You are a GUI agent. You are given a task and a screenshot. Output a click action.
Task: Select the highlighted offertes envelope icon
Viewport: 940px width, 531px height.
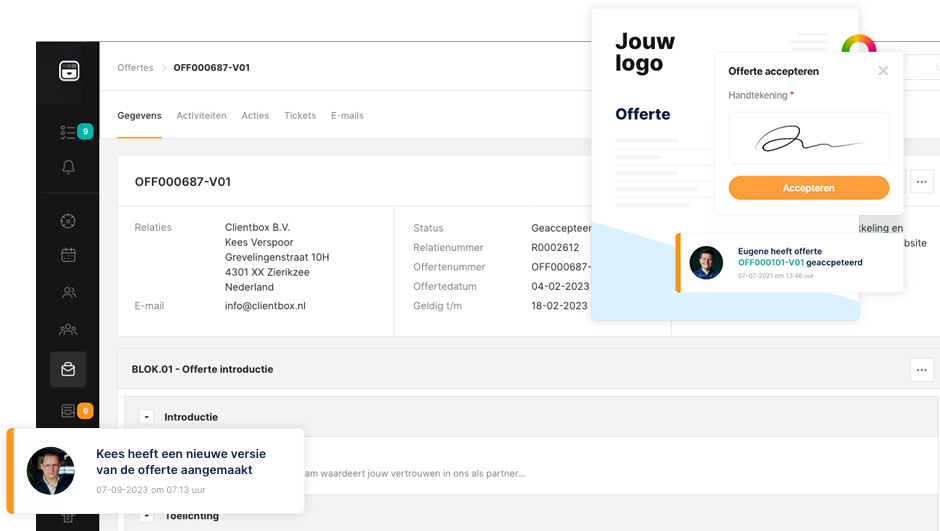tap(68, 369)
